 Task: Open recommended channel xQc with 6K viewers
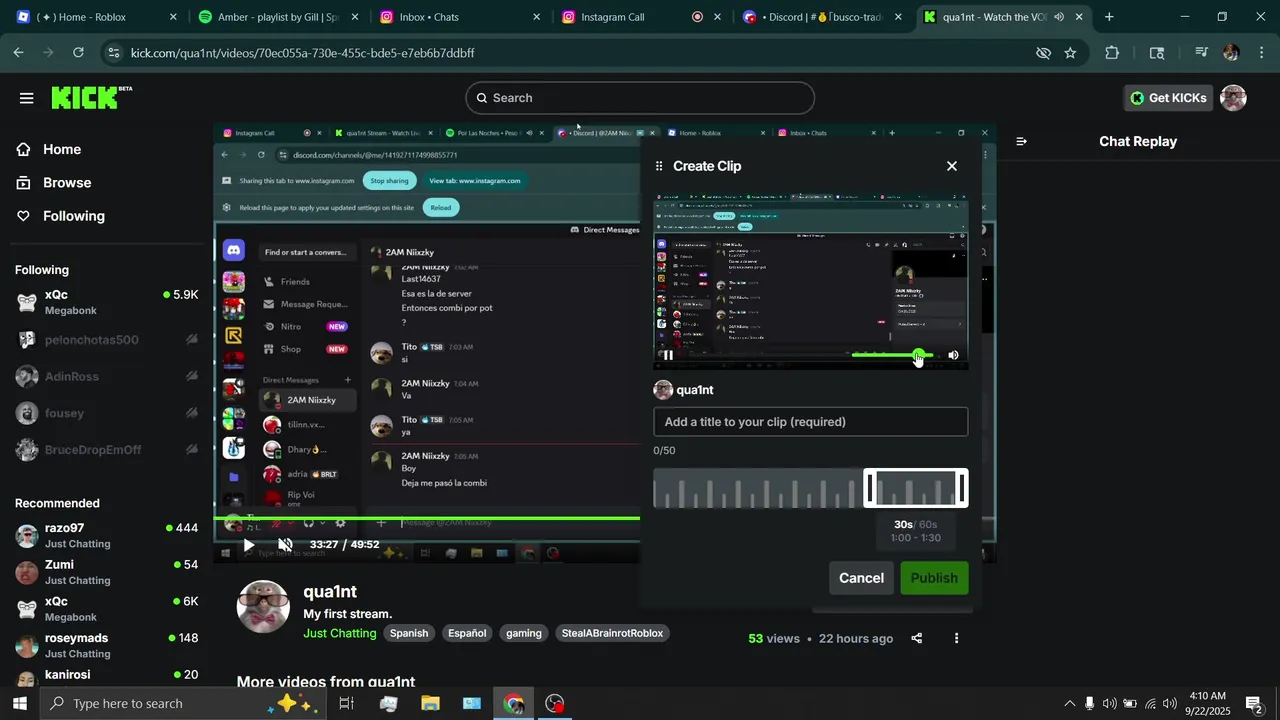107,608
